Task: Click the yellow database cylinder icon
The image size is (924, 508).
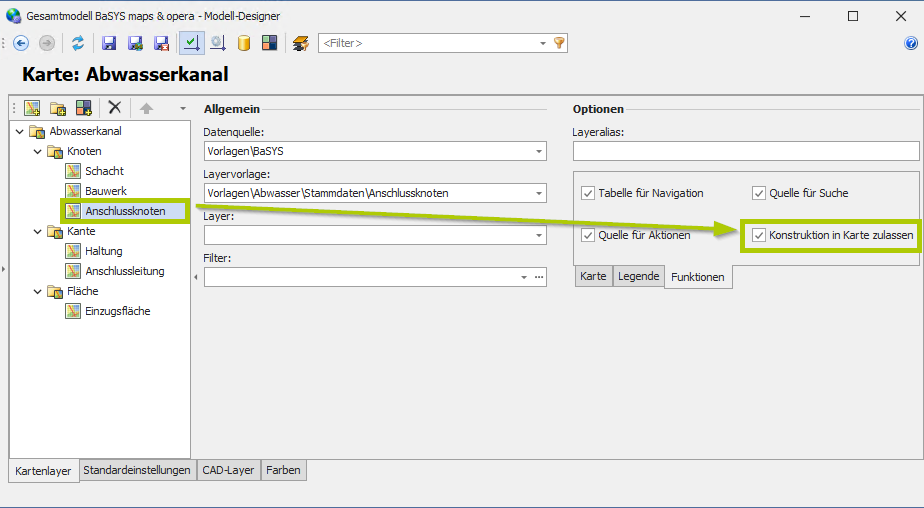Action: [x=244, y=43]
